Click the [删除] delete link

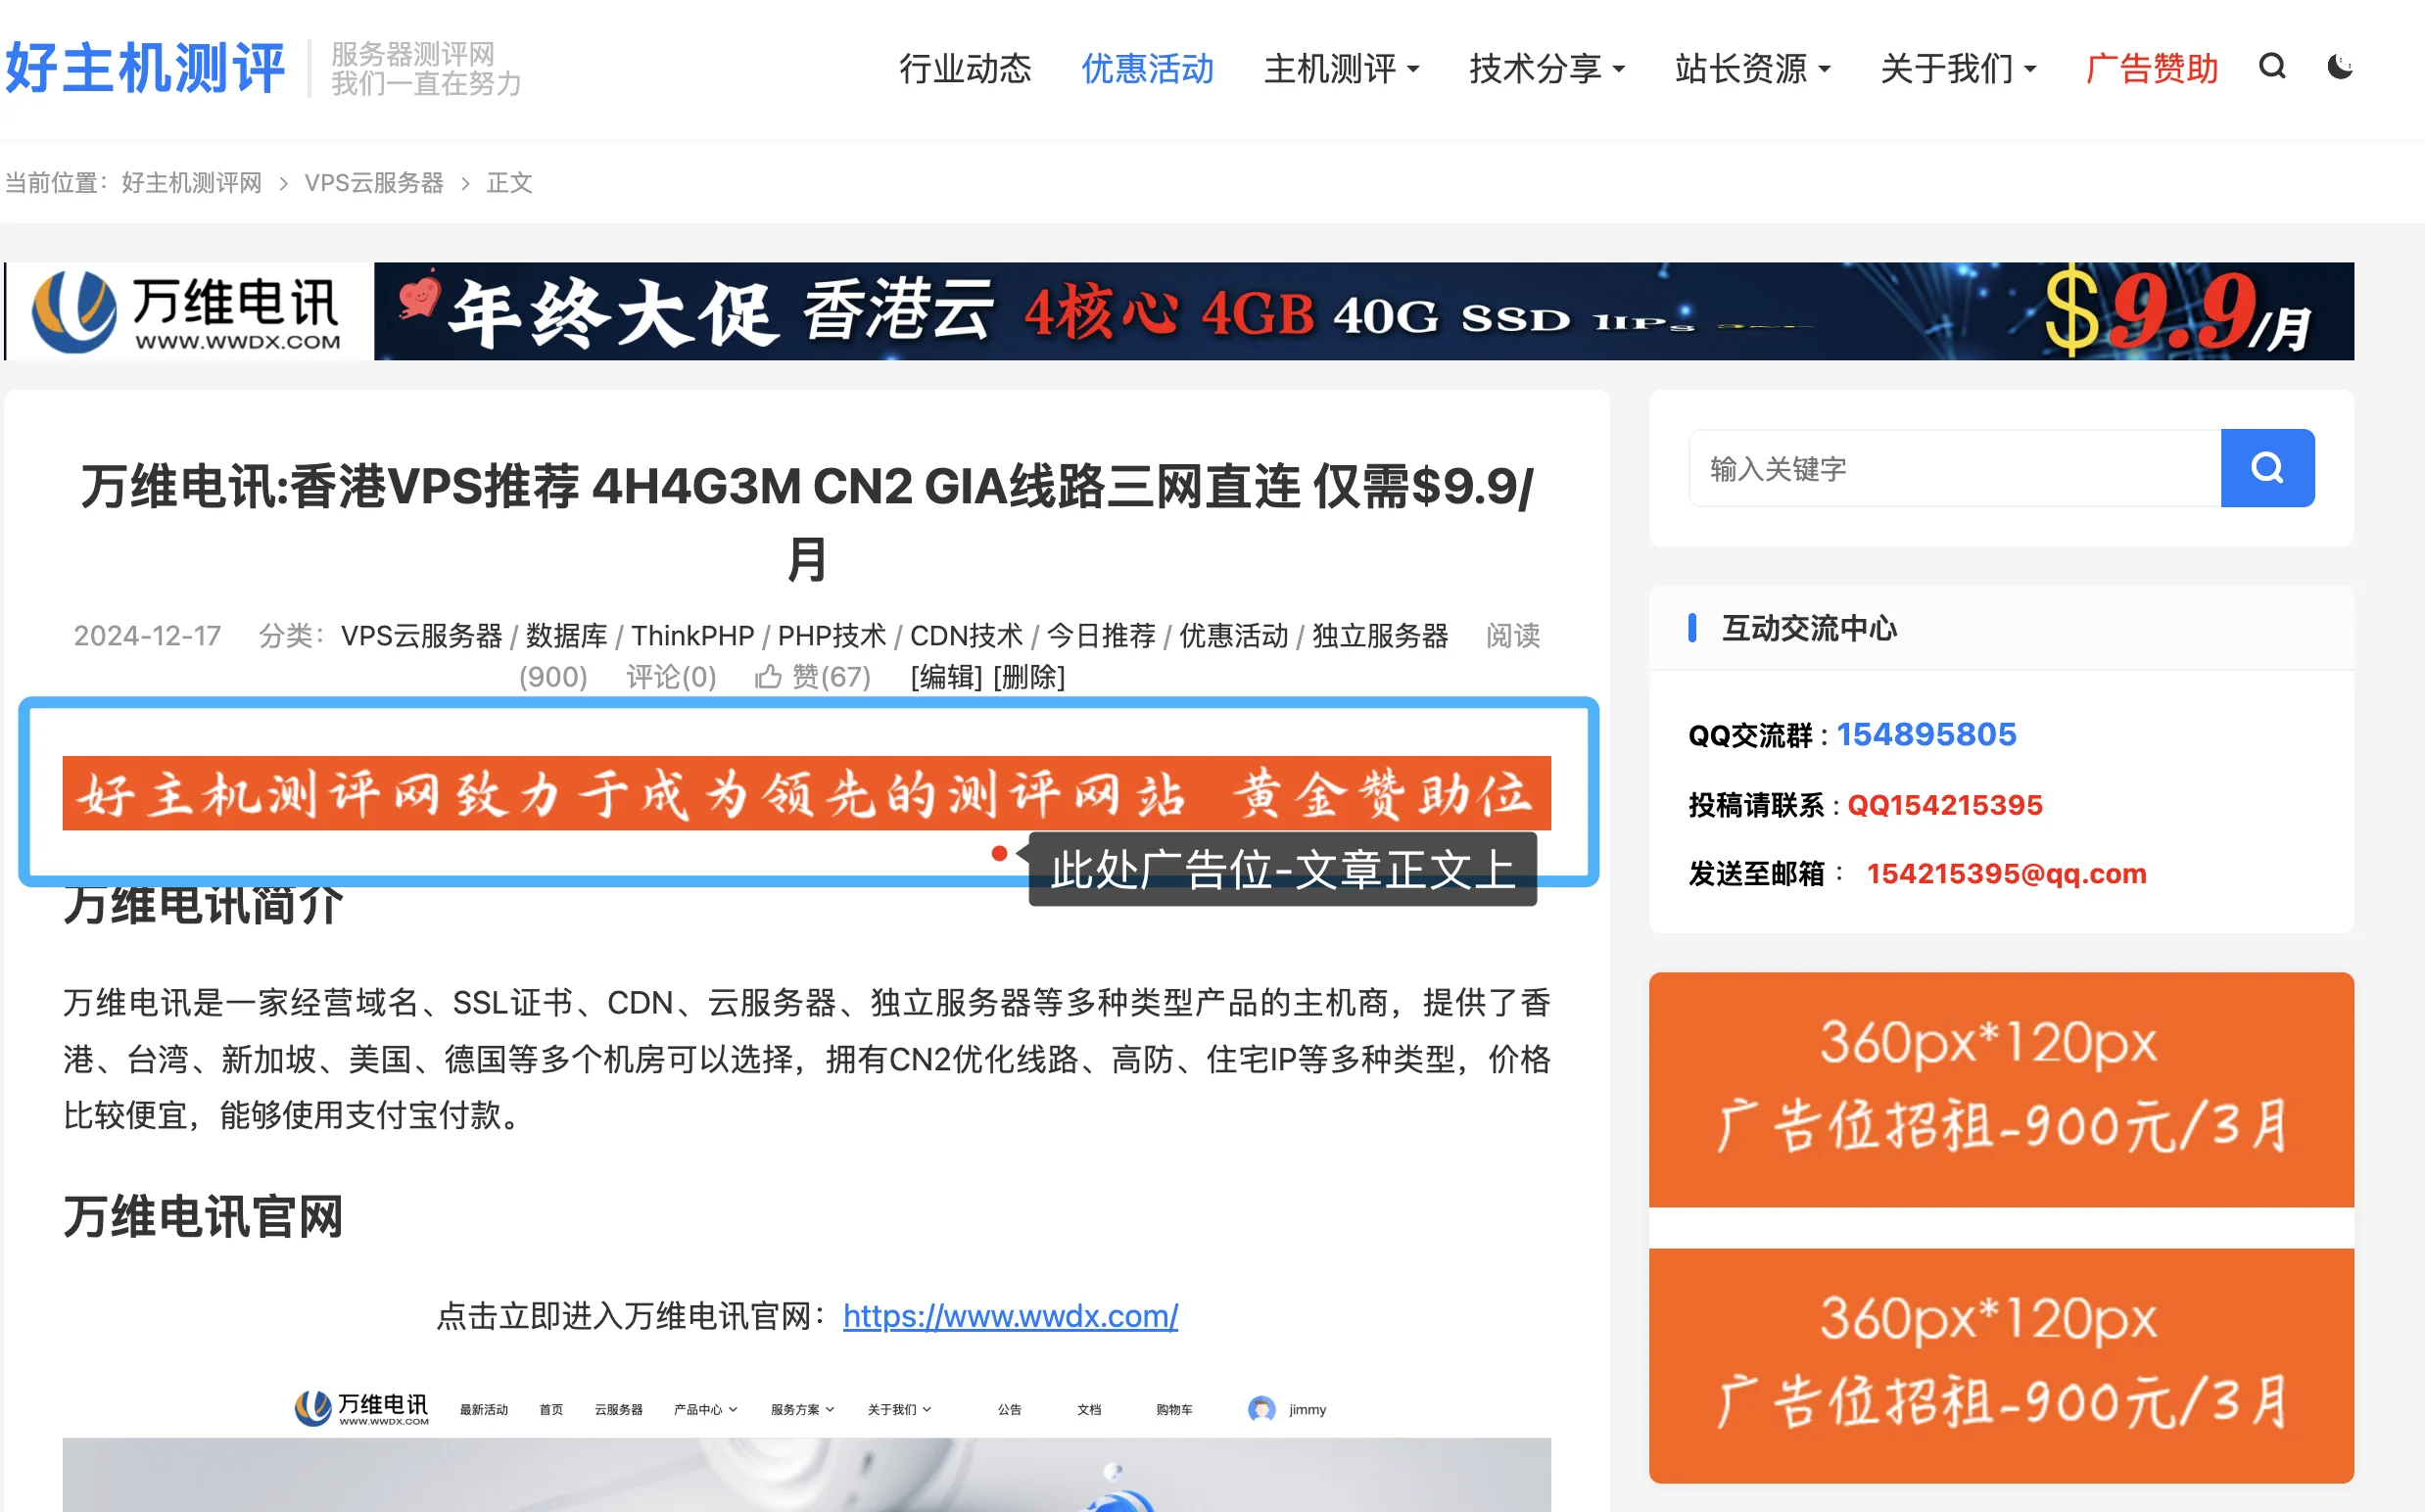click(1029, 677)
